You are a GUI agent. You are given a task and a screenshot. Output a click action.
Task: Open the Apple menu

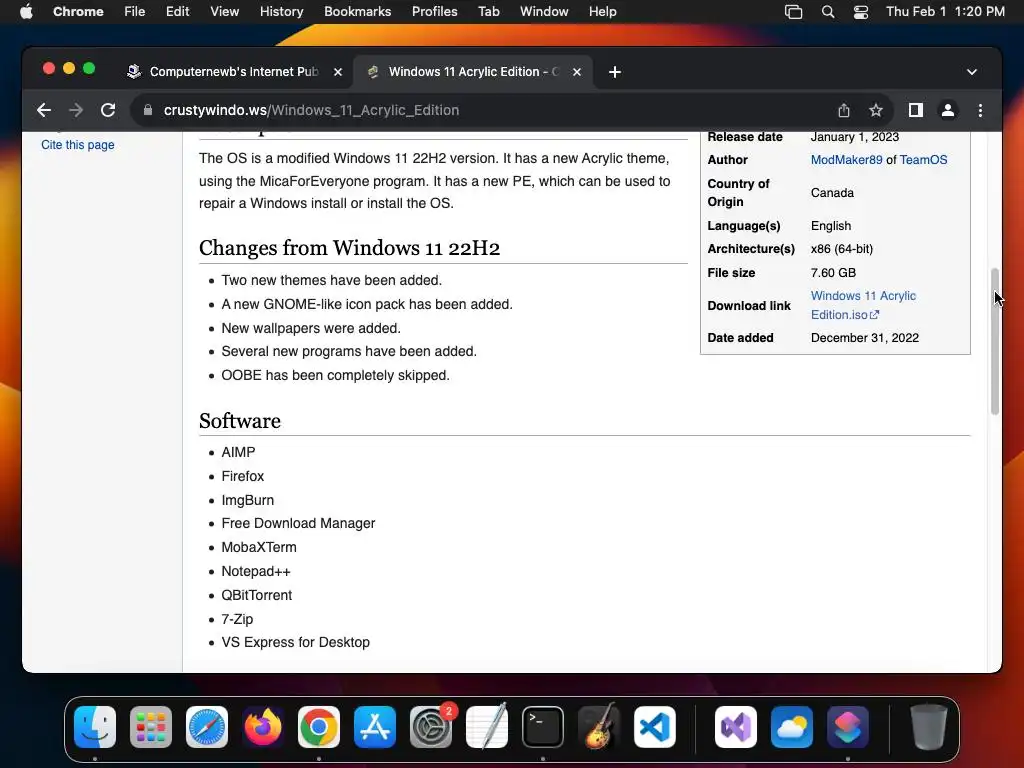point(26,12)
